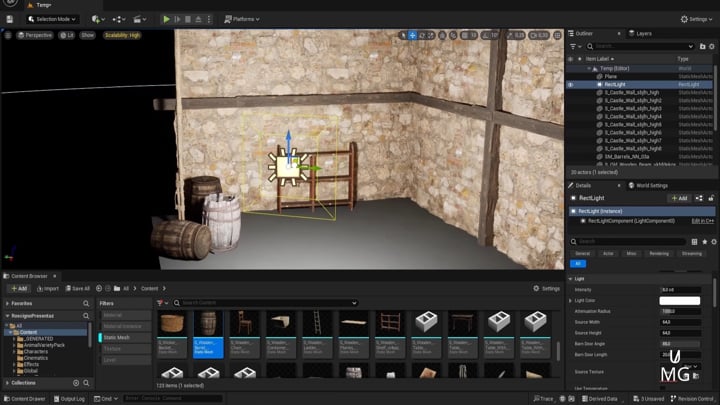Open the viewport hamburger options menu
Screen dimensions: 720x405
8,35
